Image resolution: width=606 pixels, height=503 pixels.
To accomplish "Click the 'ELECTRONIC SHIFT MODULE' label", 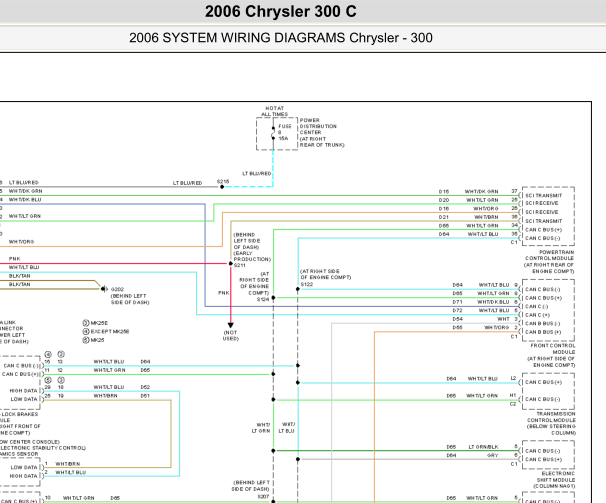I will click(556, 477).
